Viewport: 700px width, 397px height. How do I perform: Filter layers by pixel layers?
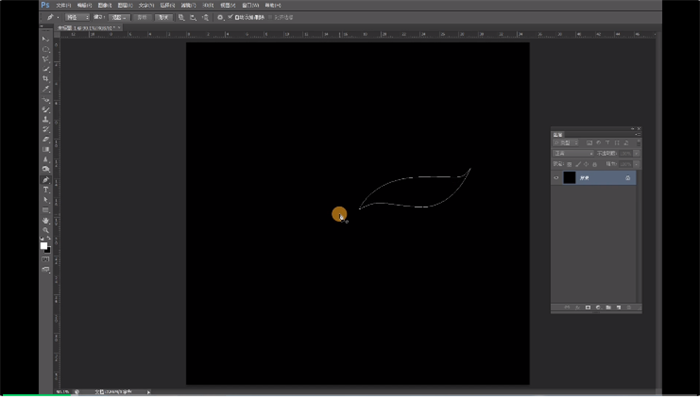[589, 142]
